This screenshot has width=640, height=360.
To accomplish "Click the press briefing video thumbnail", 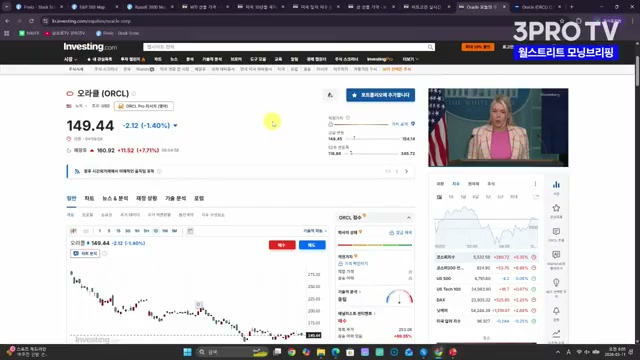I will [x=498, y=127].
